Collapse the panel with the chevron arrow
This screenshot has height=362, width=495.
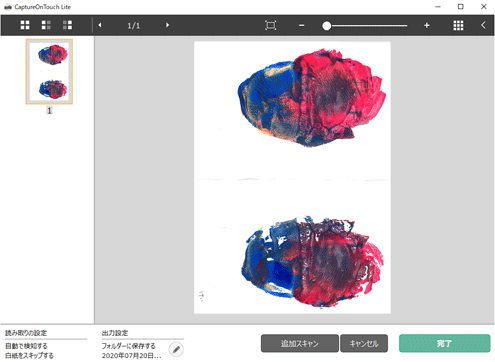click(x=483, y=25)
